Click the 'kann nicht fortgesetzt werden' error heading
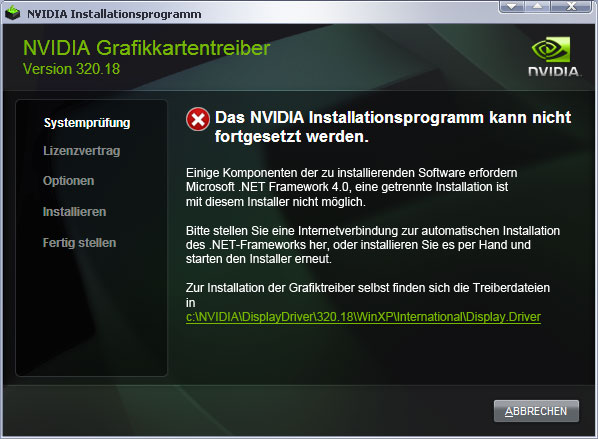This screenshot has width=598, height=439. 393,127
